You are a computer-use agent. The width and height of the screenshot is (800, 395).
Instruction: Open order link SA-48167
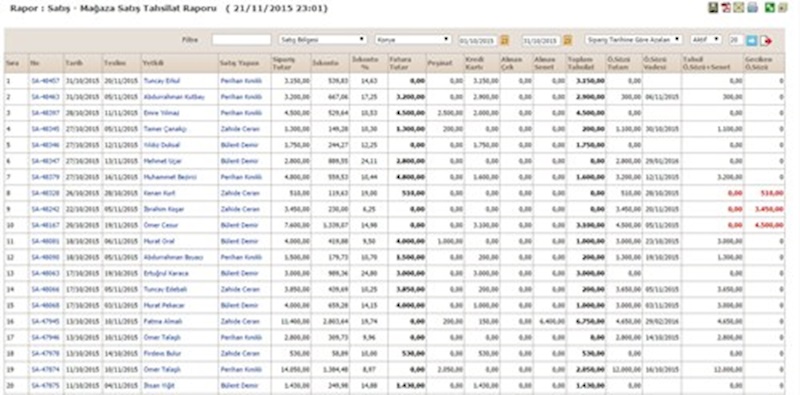(x=45, y=225)
